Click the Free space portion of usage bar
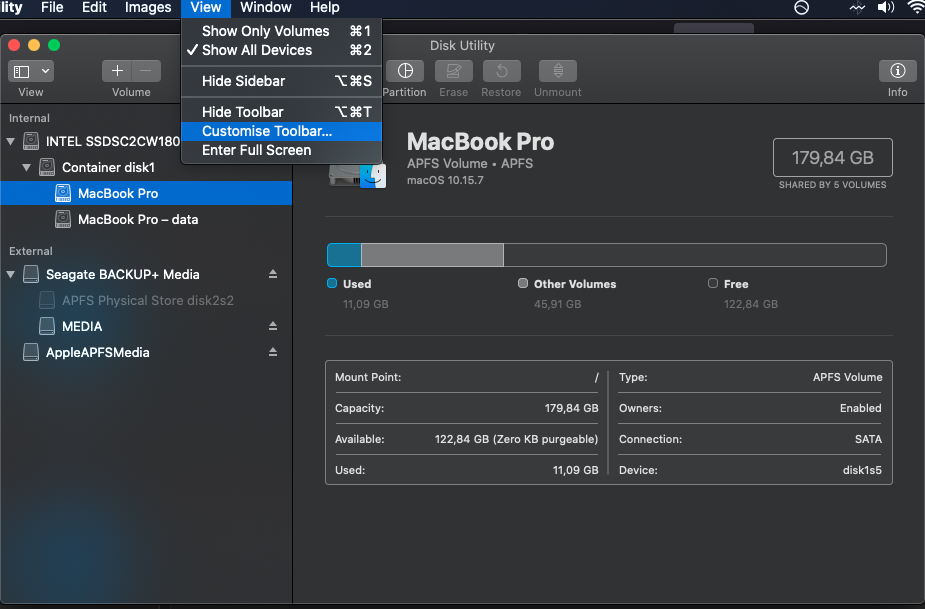This screenshot has height=609, width=925. tap(695, 255)
